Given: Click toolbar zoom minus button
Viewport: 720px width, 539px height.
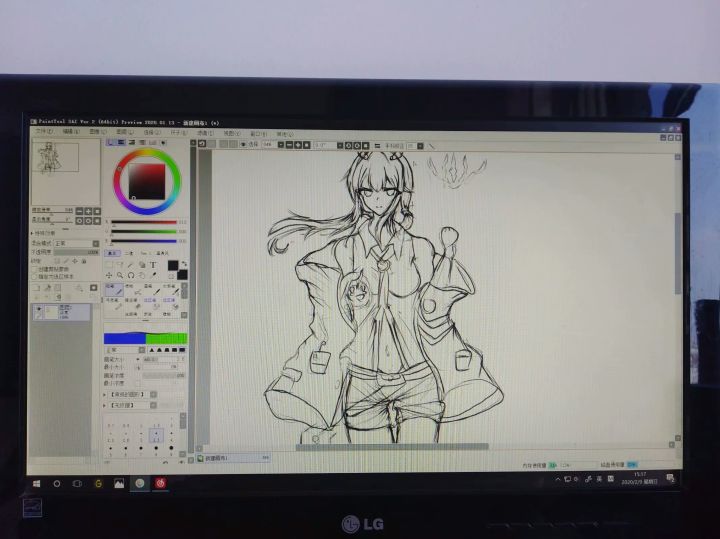Looking at the screenshot, I should tap(289, 145).
